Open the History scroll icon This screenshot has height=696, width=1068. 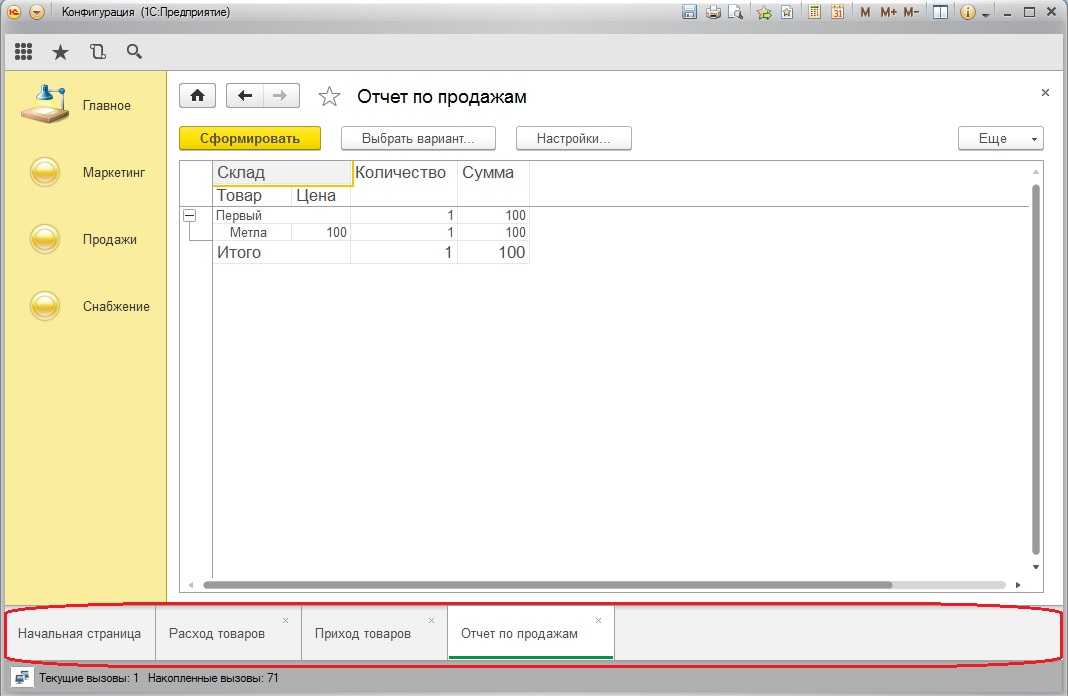coord(97,52)
